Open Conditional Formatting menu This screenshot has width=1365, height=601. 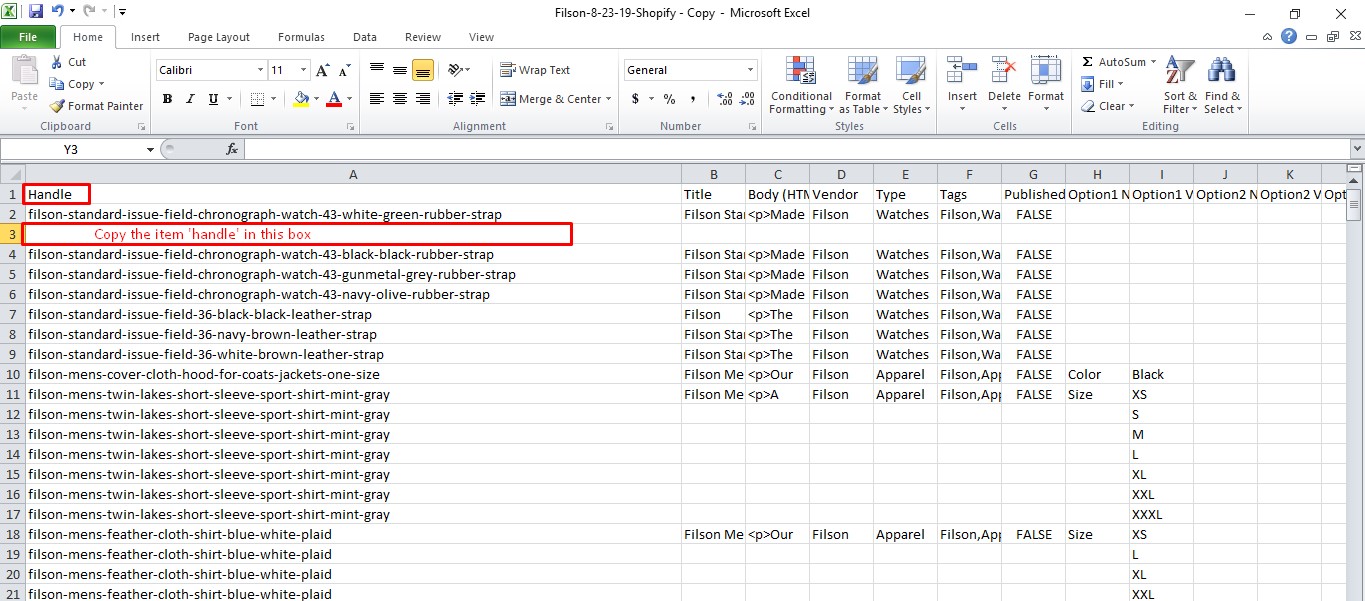(x=801, y=86)
